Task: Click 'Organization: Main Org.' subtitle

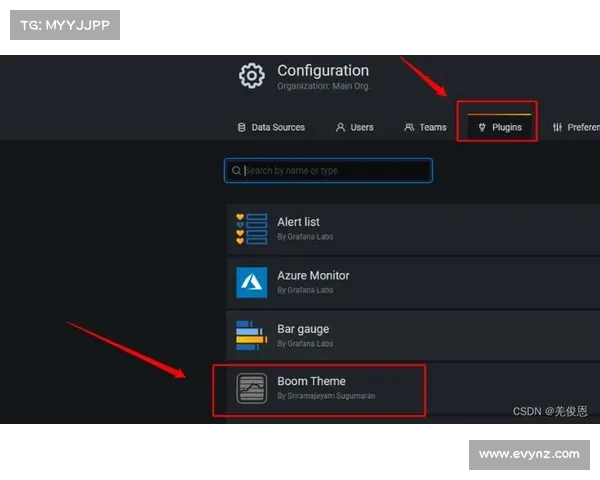Action: 324,86
